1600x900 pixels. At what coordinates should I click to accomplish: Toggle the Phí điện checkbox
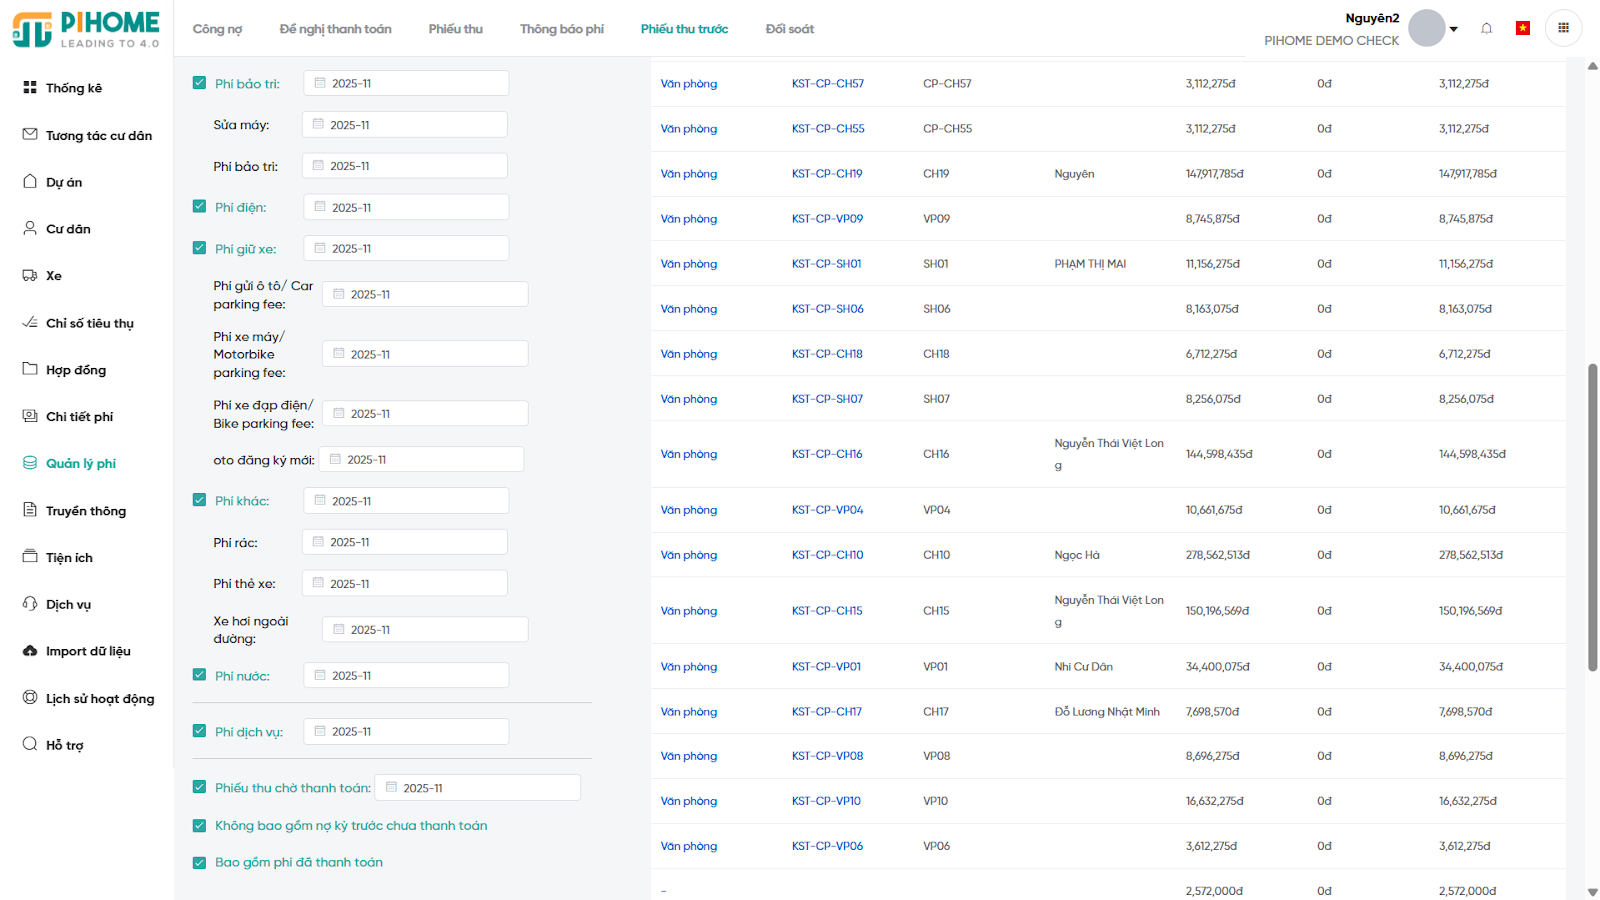199,207
